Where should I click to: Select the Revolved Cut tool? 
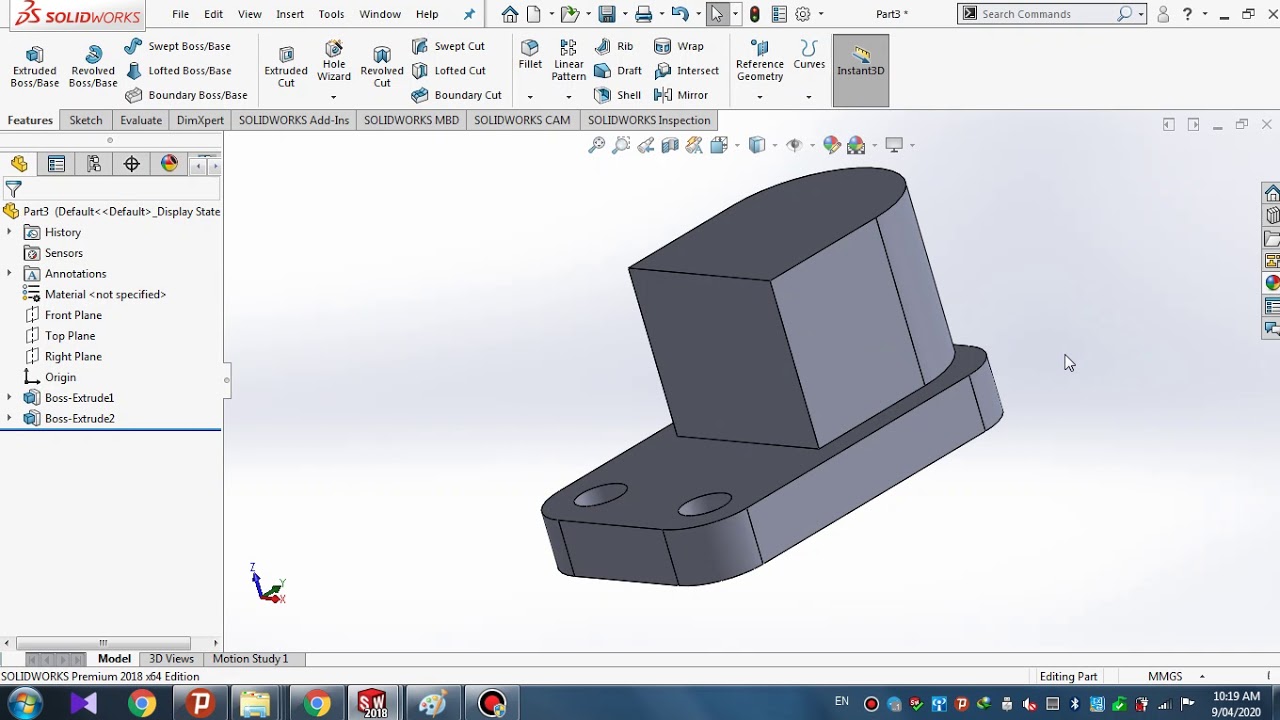[382, 67]
